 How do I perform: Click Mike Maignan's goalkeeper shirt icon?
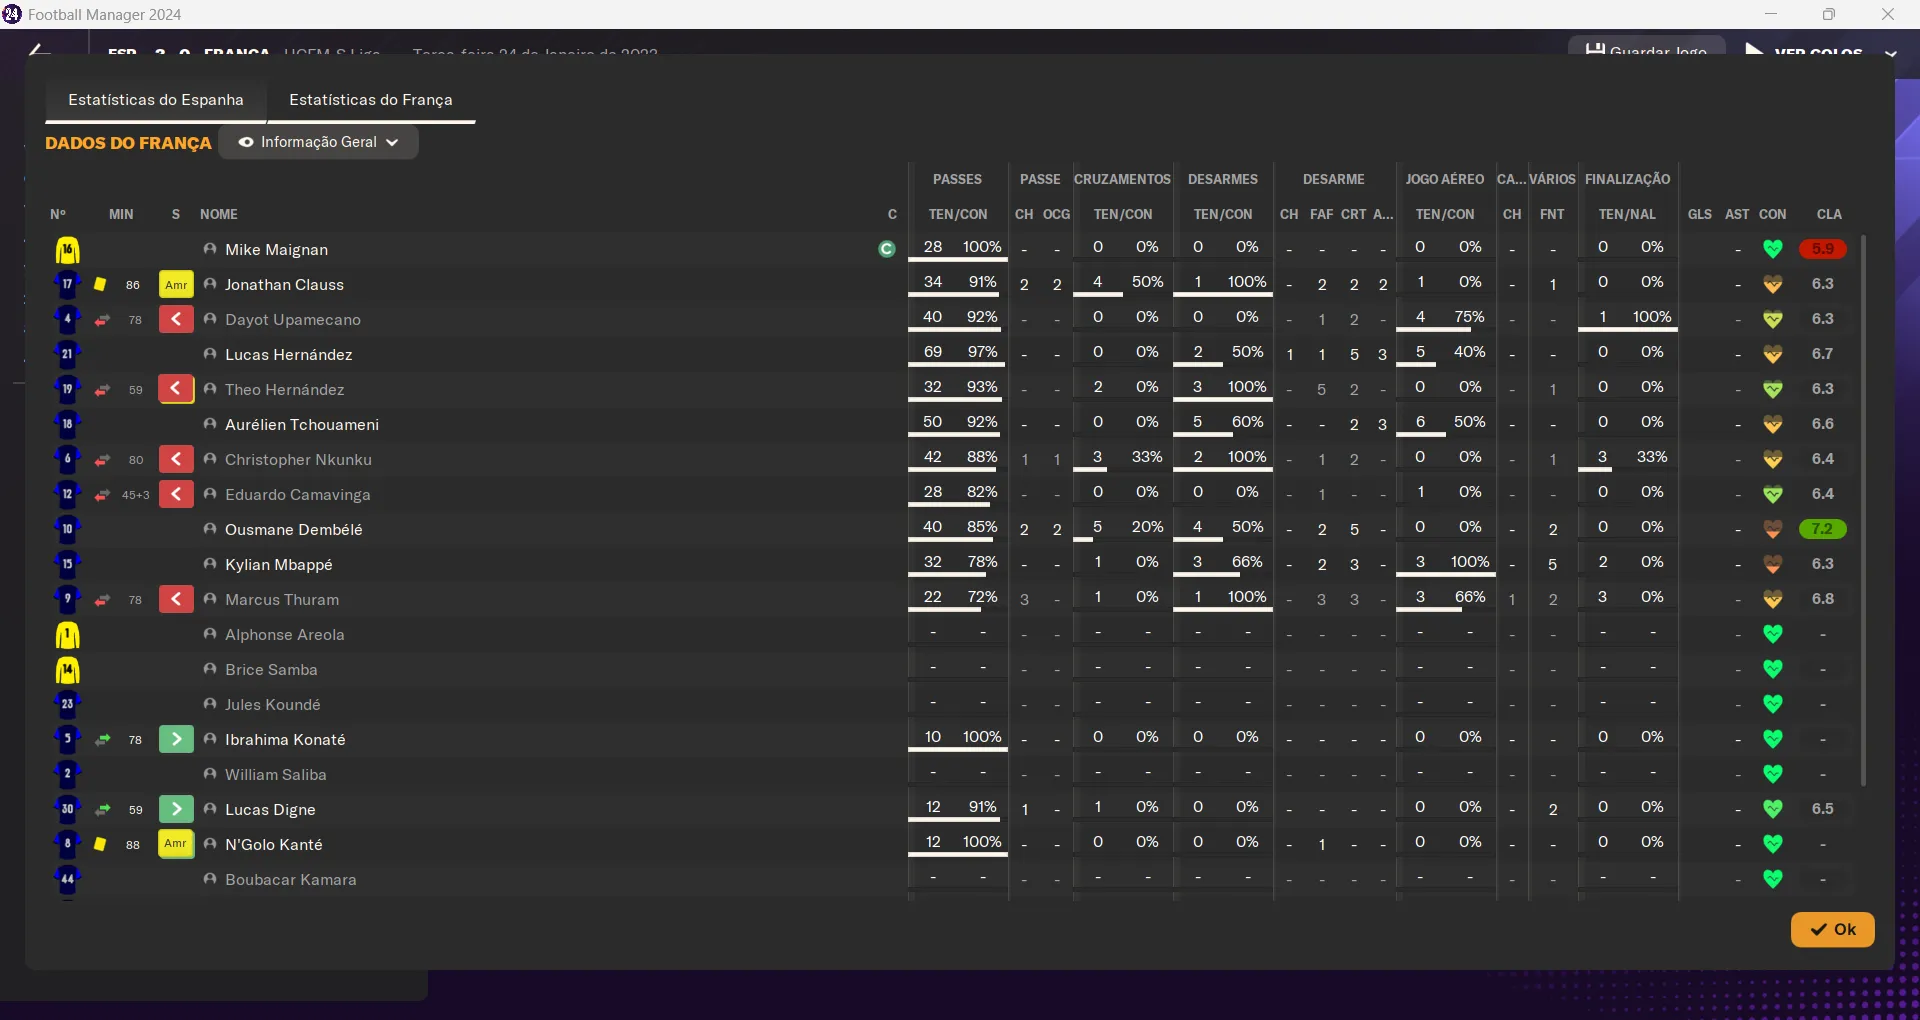click(67, 250)
